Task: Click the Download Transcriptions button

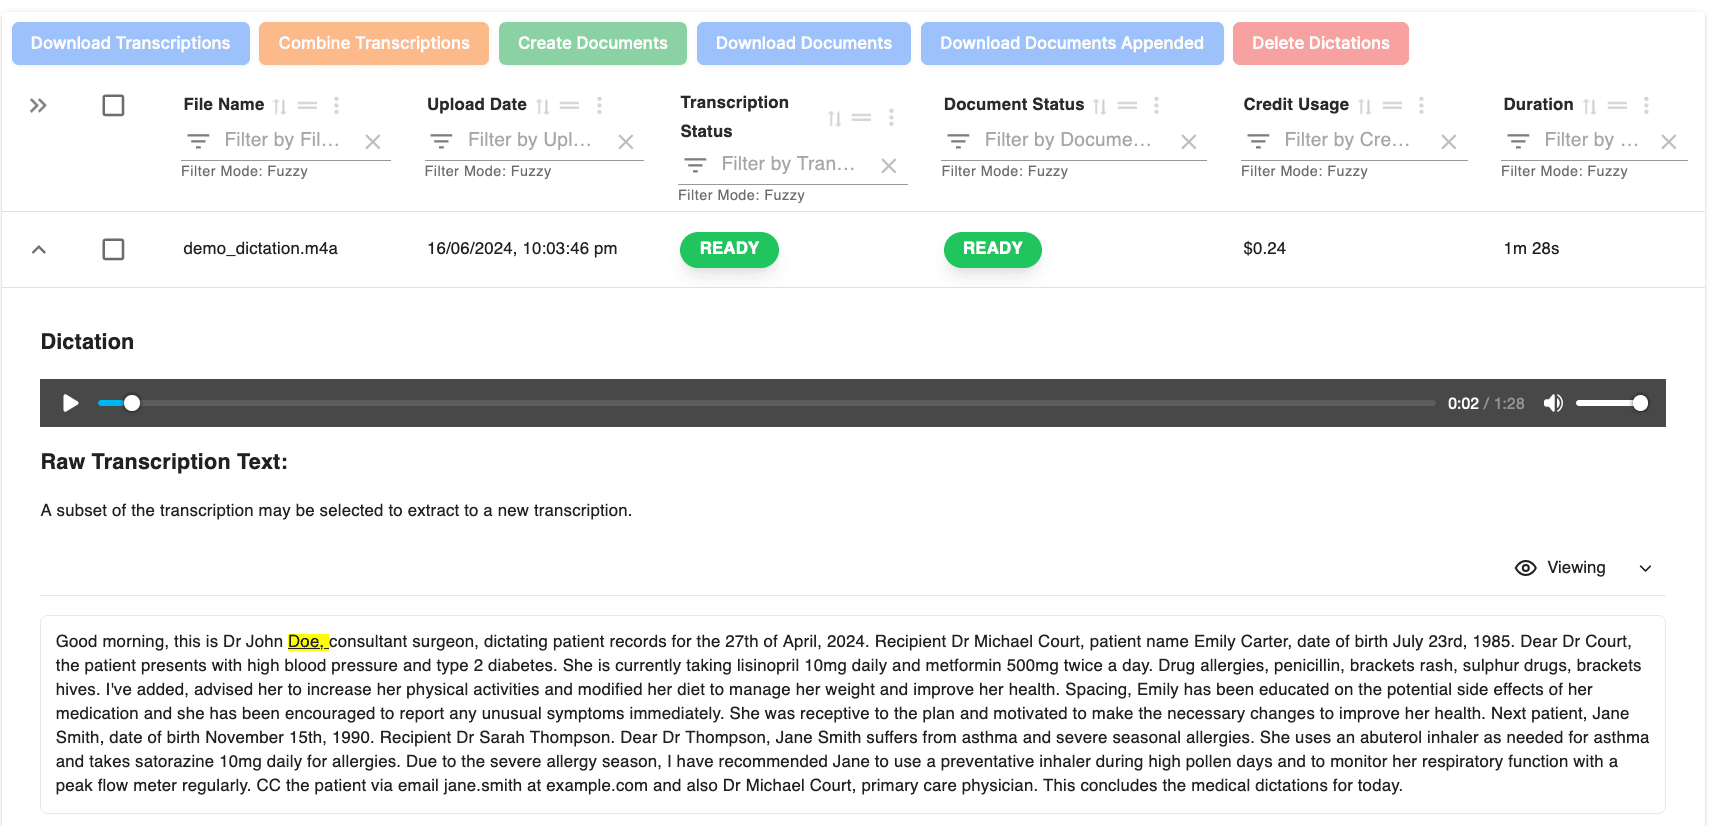Action: pos(131,43)
